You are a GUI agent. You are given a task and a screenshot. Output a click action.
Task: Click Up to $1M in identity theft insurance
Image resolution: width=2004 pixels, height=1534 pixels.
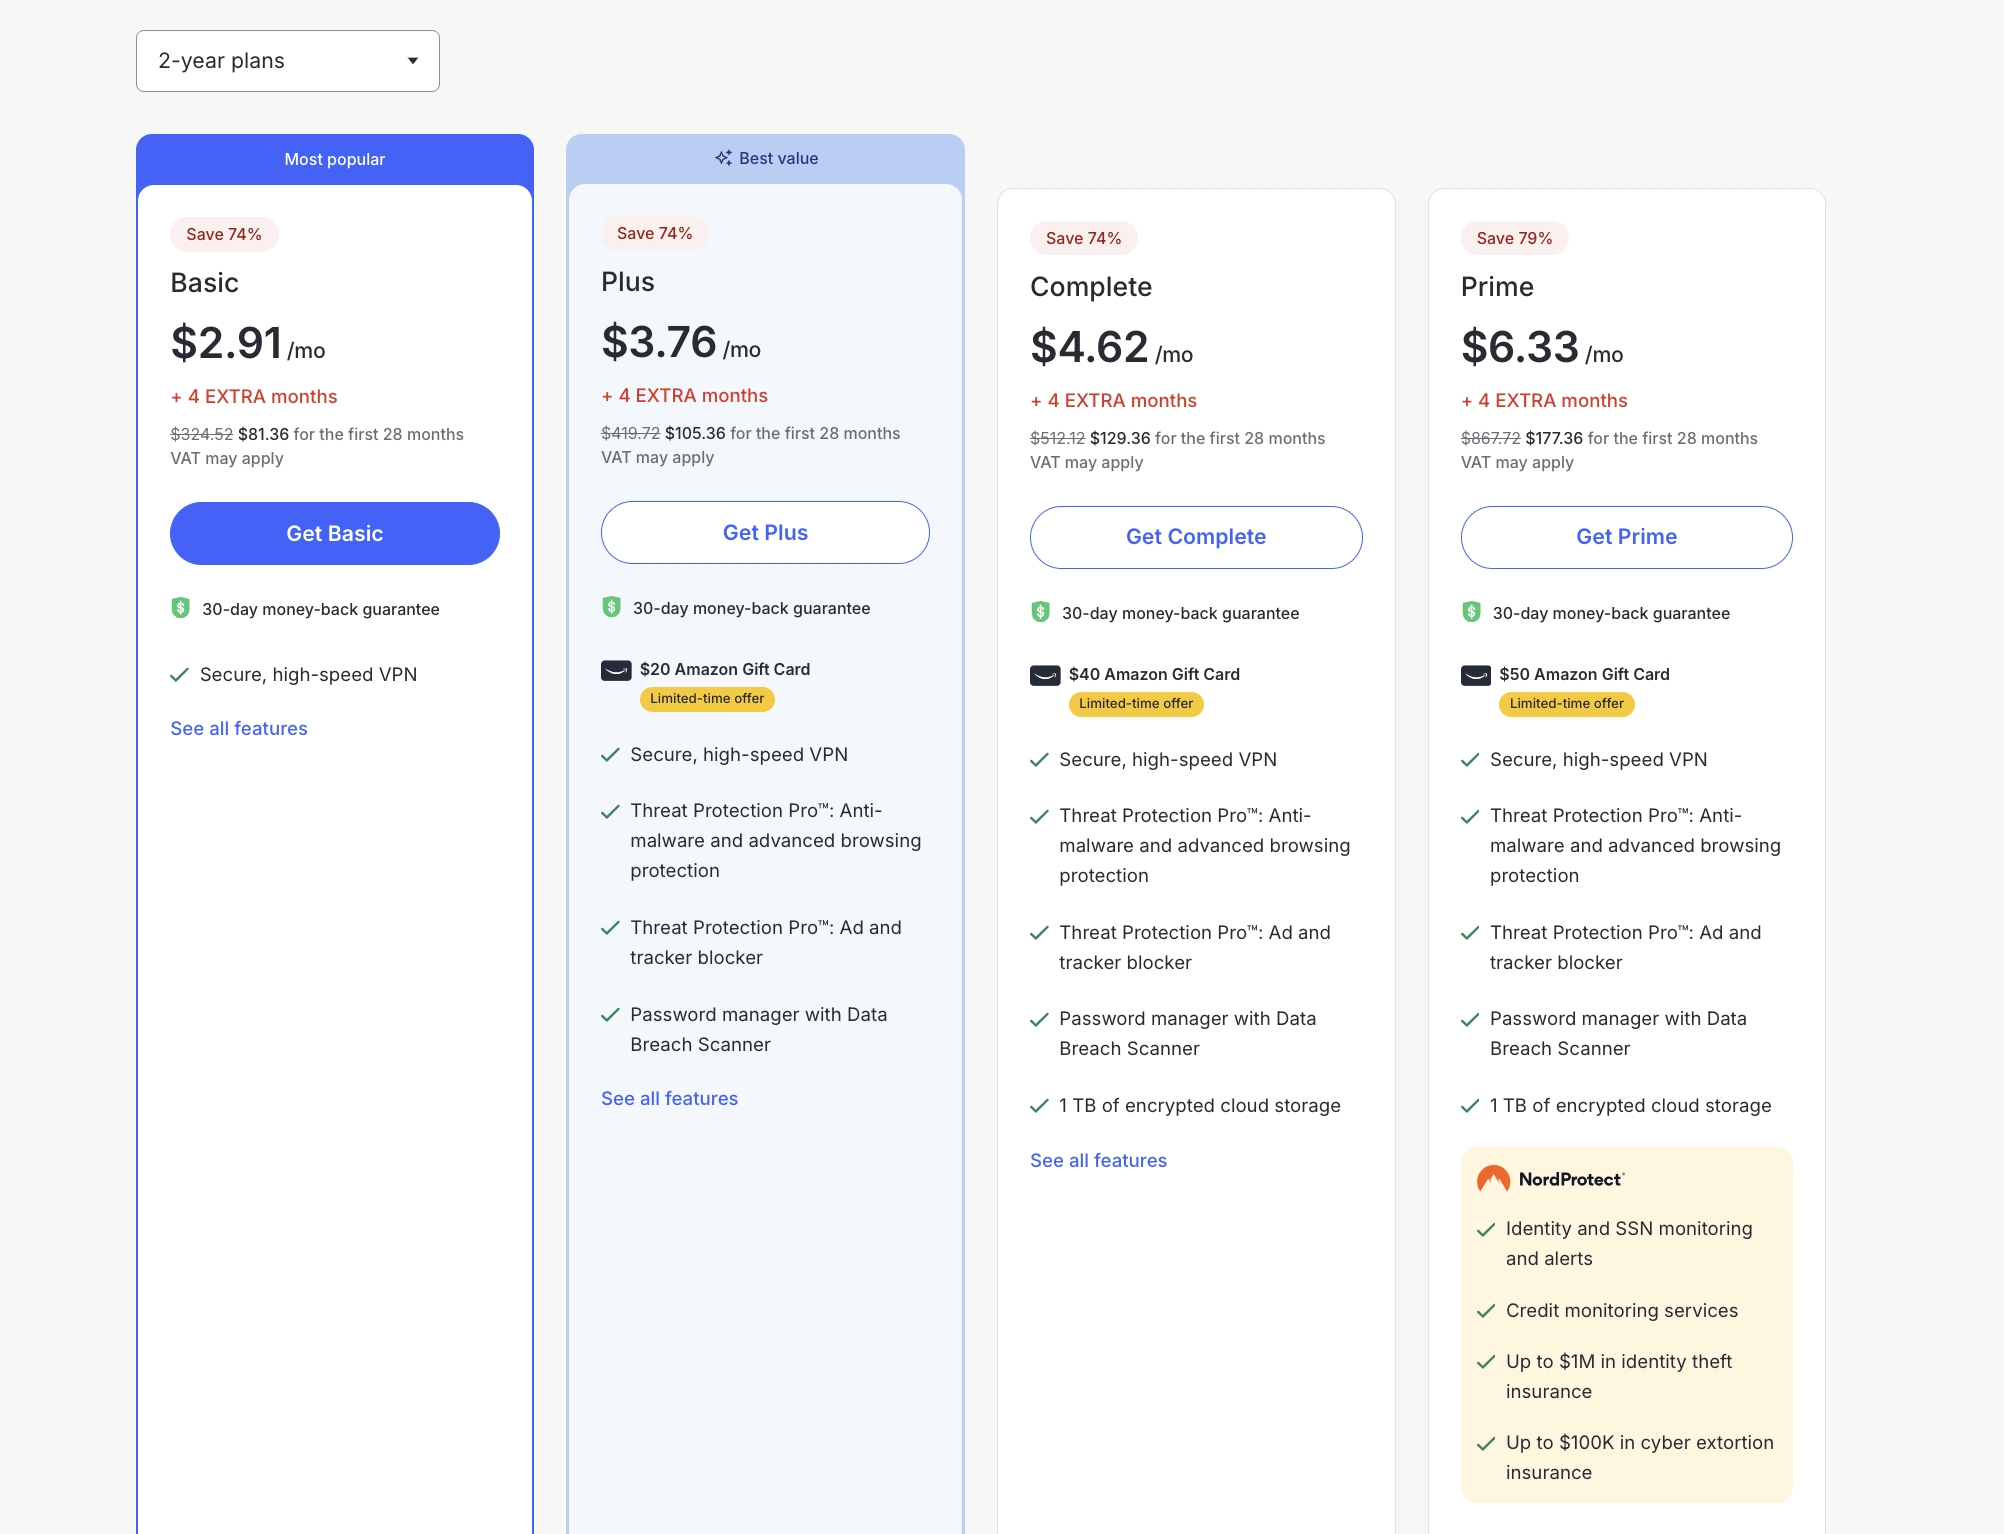coord(1619,1377)
